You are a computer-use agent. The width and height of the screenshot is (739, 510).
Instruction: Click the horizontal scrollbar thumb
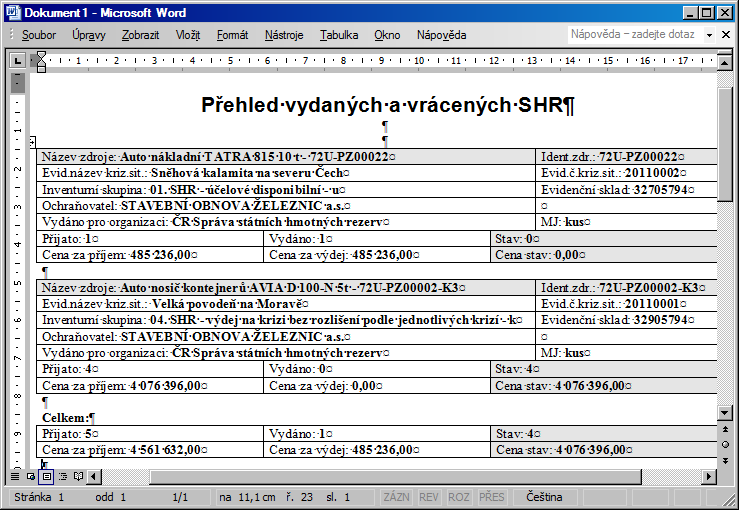click(395, 477)
